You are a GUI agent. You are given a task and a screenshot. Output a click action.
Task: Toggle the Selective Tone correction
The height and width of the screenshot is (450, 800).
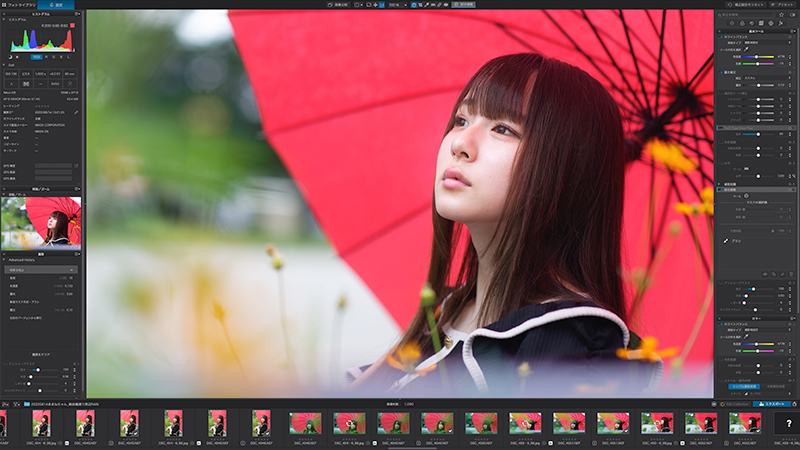720,93
